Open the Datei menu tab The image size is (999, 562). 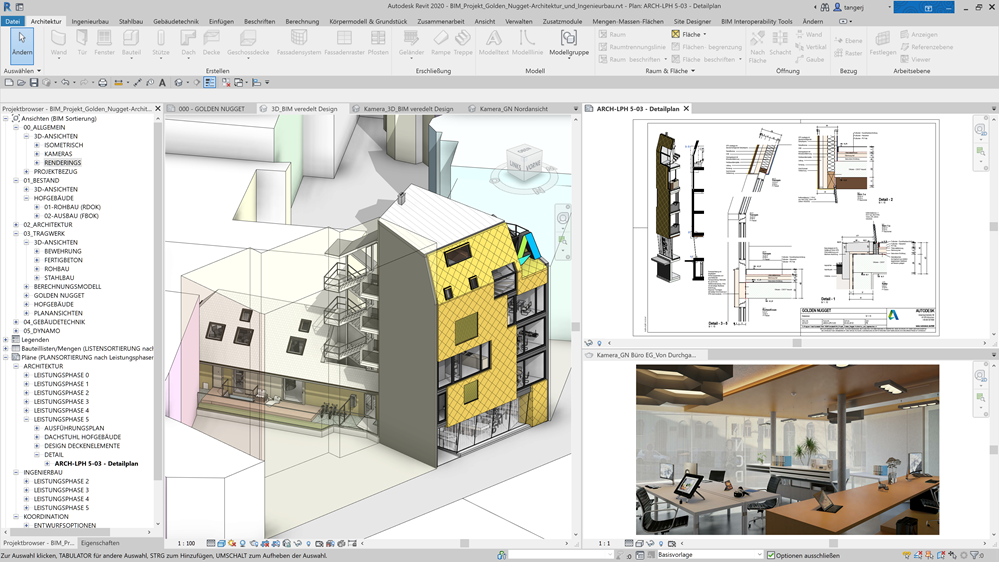(x=12, y=21)
